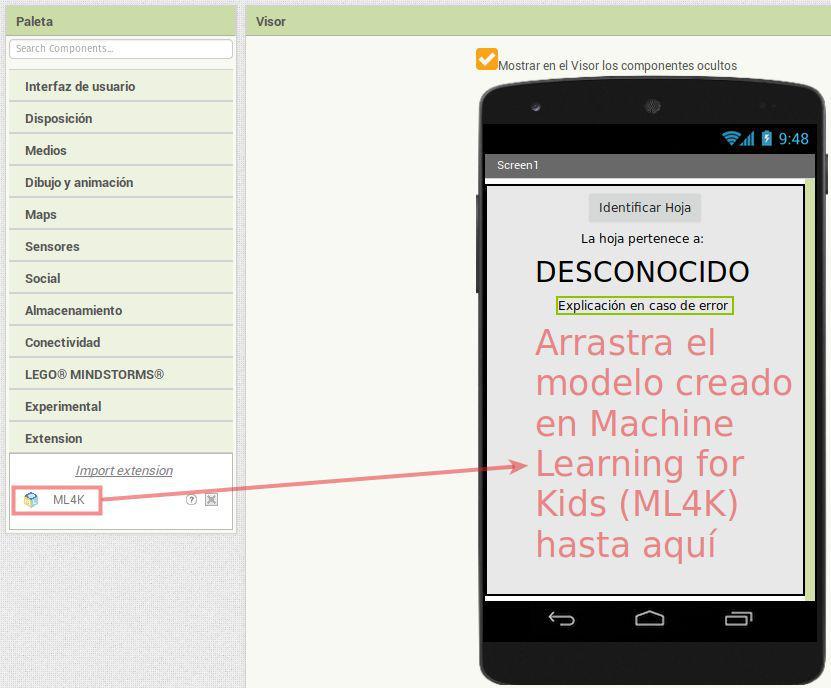Image resolution: width=831 pixels, height=688 pixels.
Task: Expand the Maps palette section
Action: (x=121, y=214)
